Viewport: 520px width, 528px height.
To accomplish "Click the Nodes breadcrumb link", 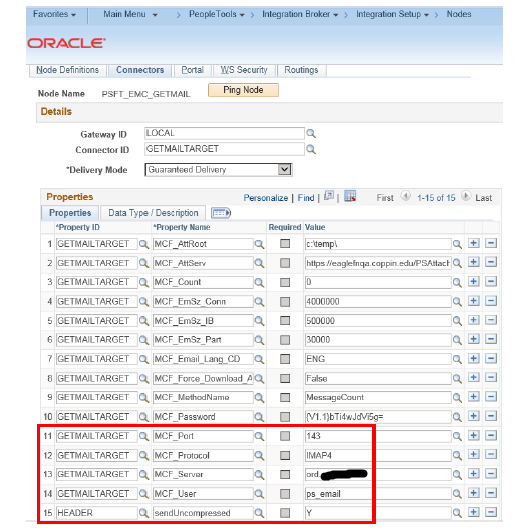I will 459,14.
